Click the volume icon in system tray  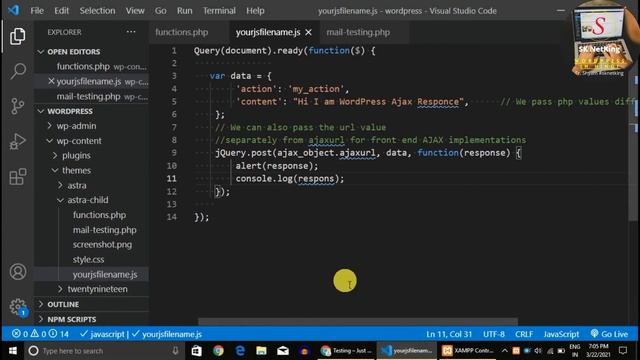point(538,351)
